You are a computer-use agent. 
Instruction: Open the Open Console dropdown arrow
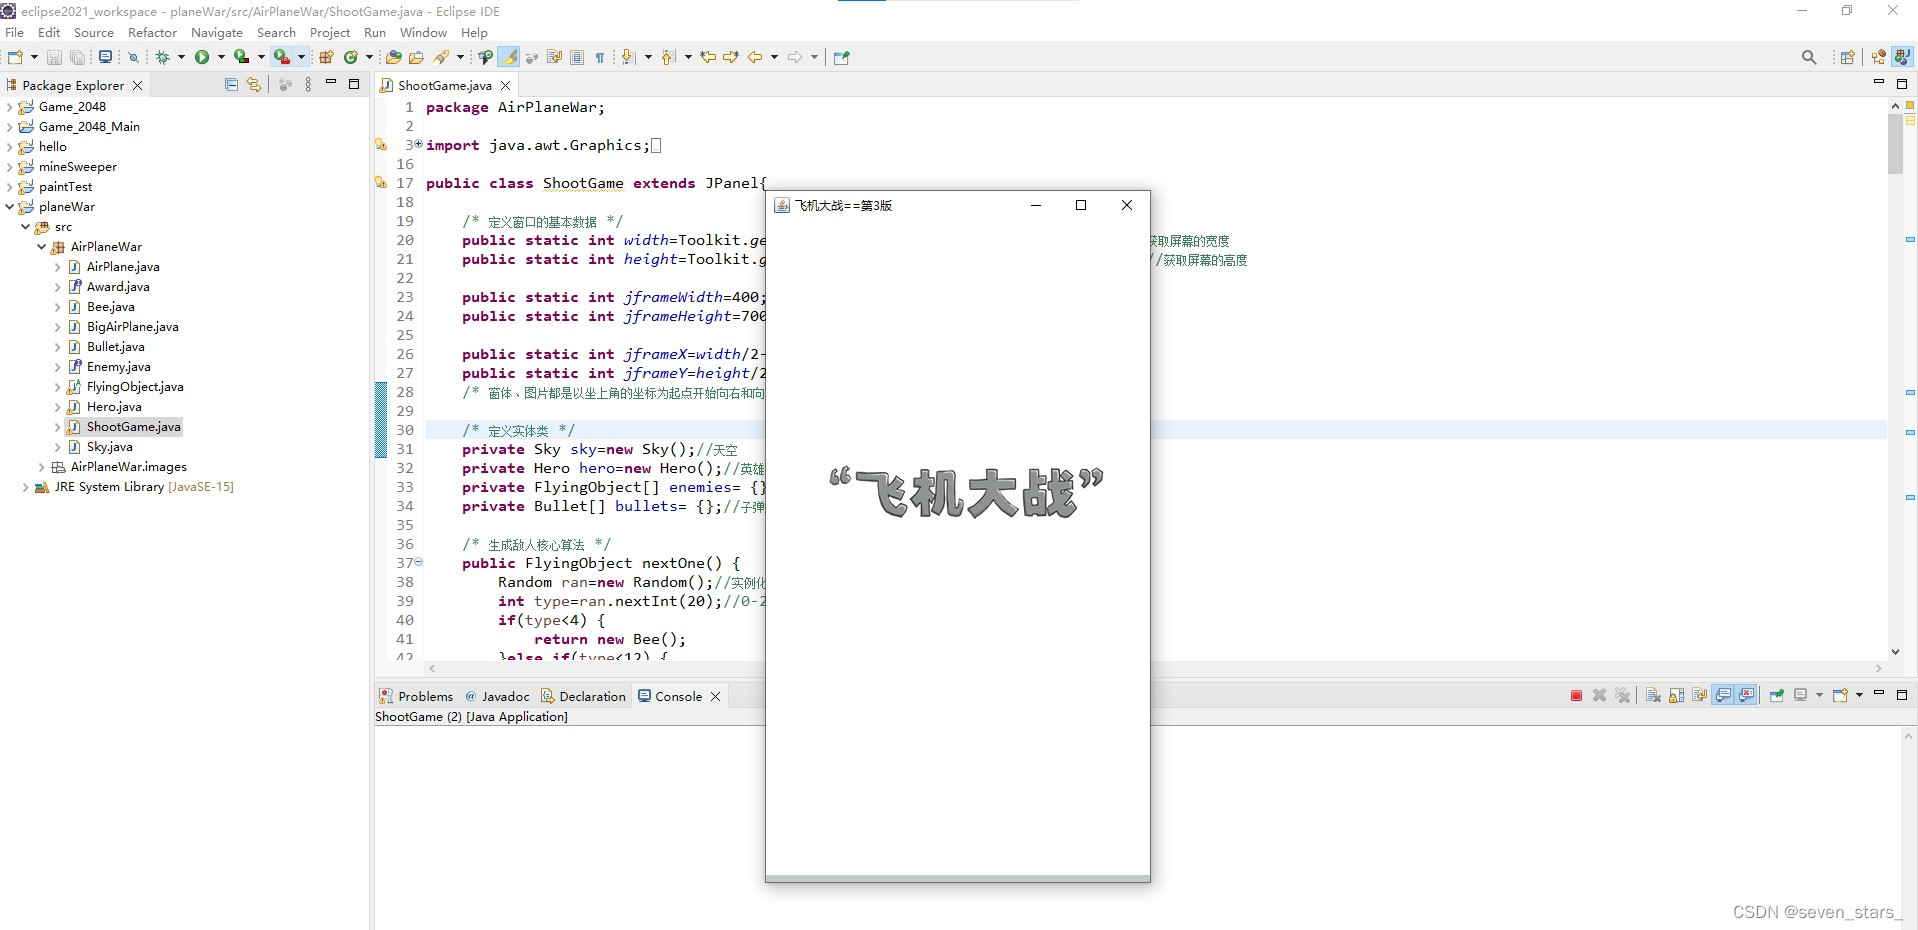(x=1859, y=695)
